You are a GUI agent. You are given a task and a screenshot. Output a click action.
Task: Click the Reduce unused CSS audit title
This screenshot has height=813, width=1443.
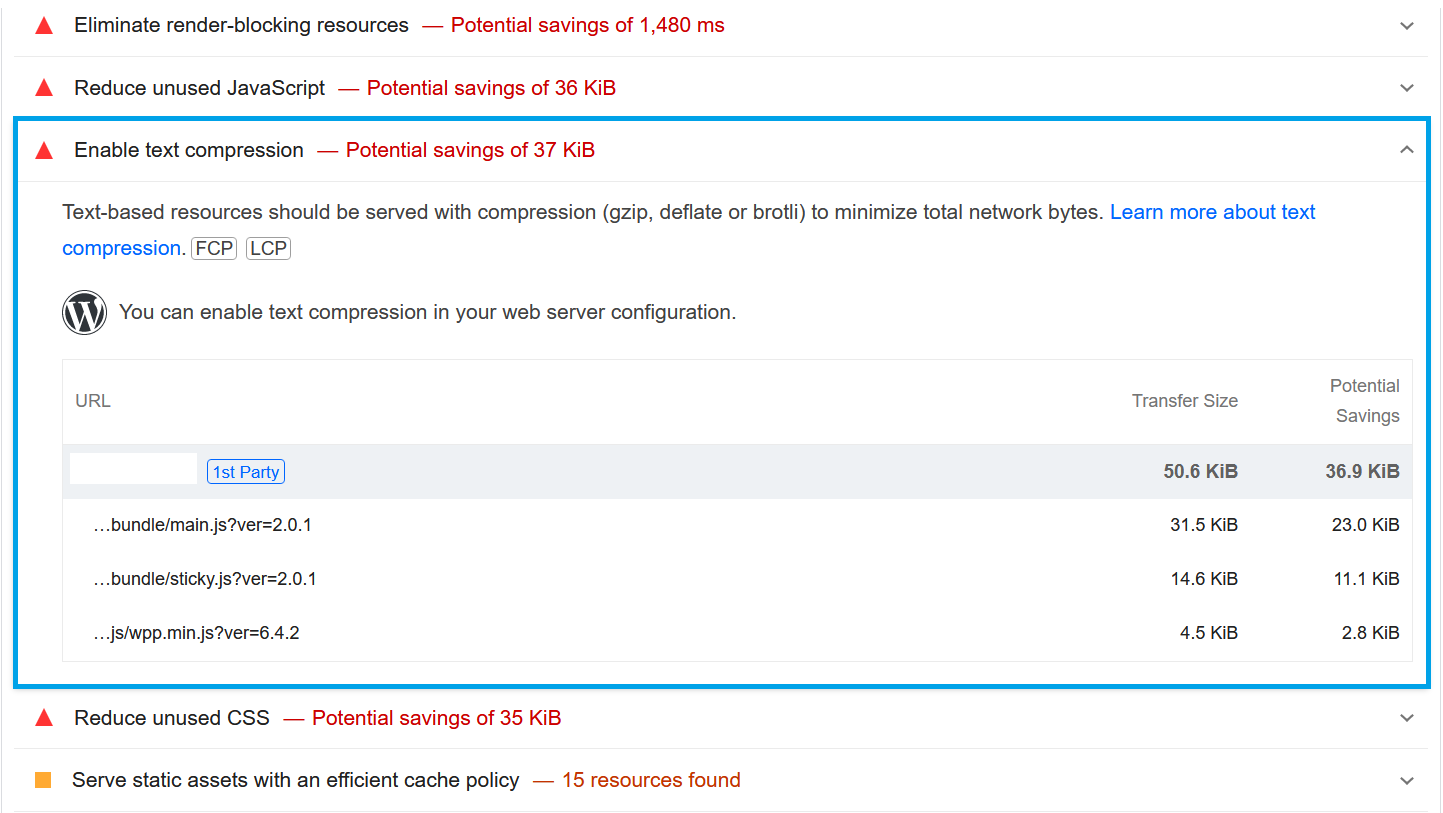coord(172,718)
